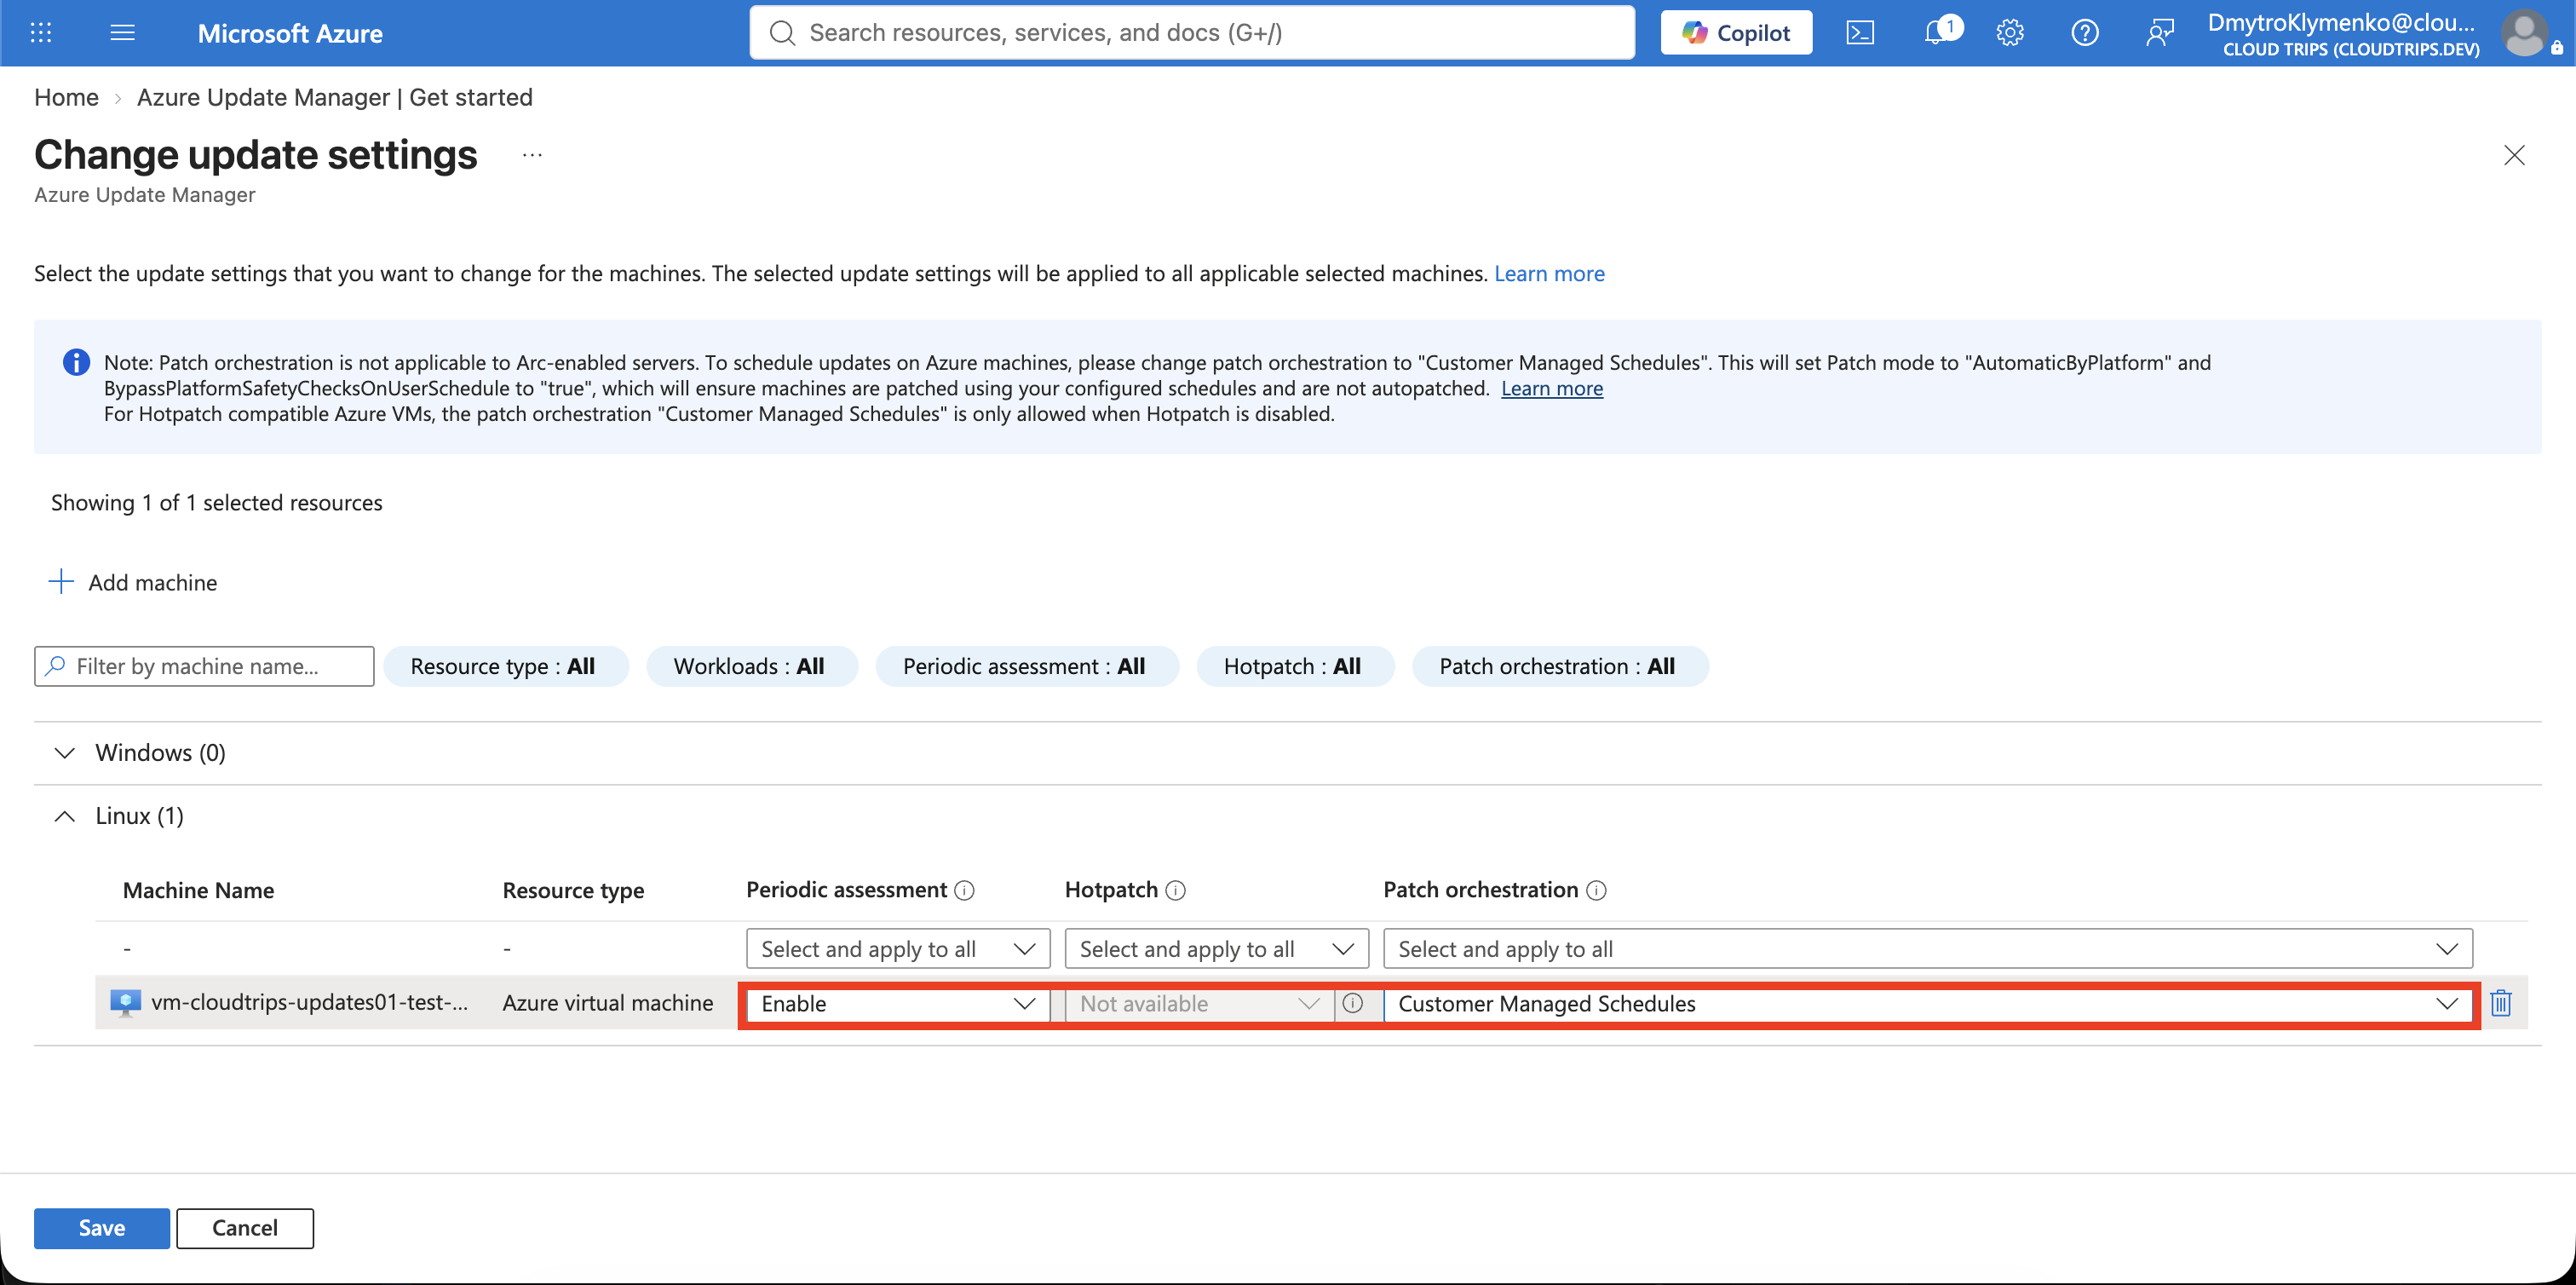This screenshot has height=1285, width=2576.
Task: Click info icon beside Hotpatch header
Action: pos(1176,890)
